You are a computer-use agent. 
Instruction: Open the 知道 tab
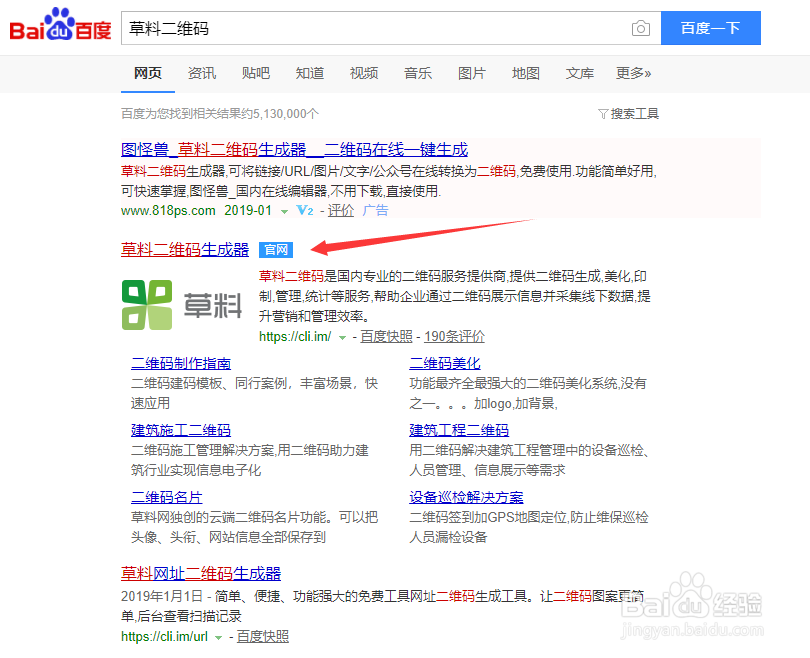[310, 73]
